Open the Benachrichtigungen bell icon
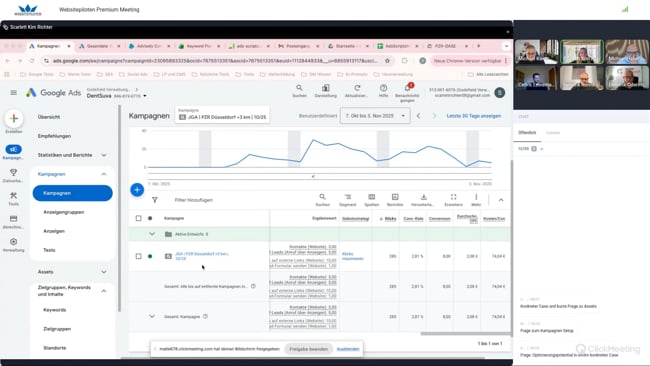The height and width of the screenshot is (366, 650). pos(407,88)
